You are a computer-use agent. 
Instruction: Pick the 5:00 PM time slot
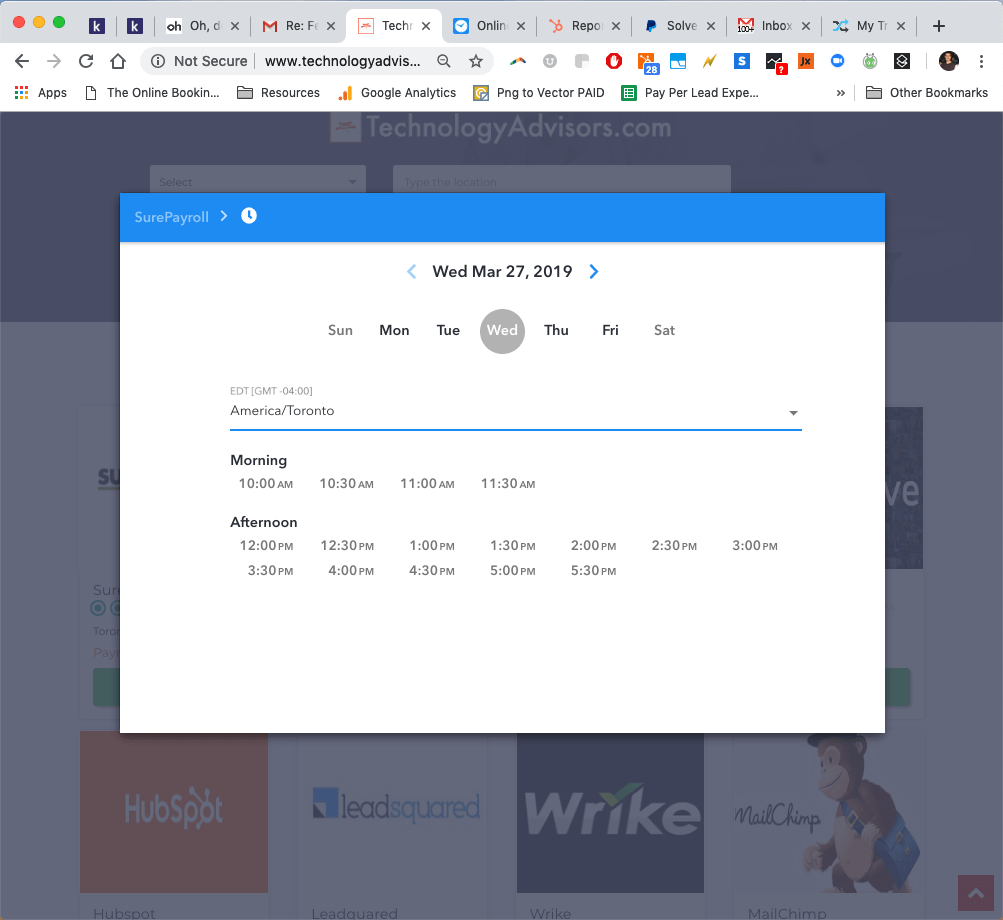point(512,571)
